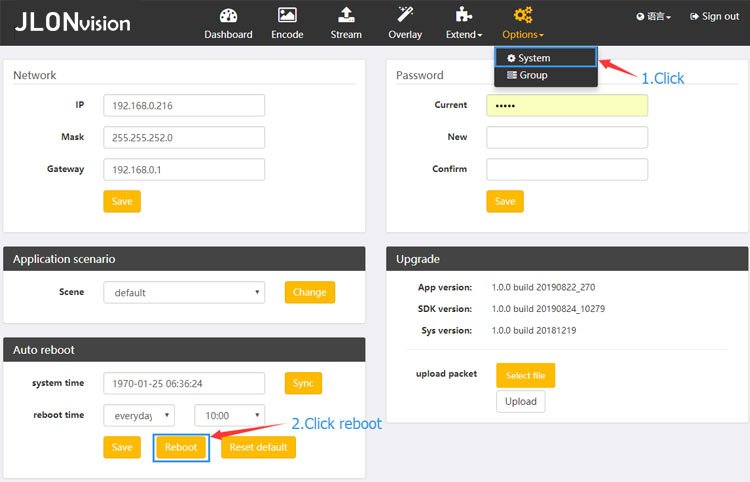Click the Group list icon in dropdown
The image size is (750, 482).
[512, 75]
